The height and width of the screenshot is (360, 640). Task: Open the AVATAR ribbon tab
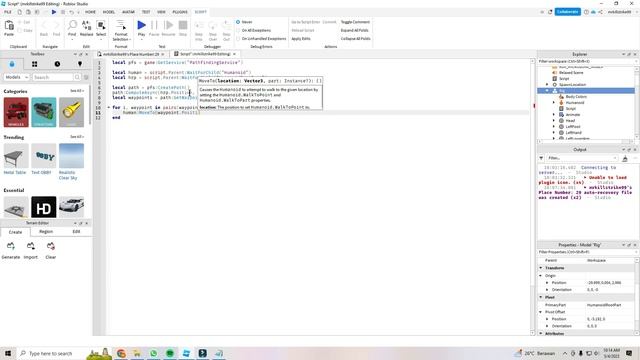[x=128, y=12]
